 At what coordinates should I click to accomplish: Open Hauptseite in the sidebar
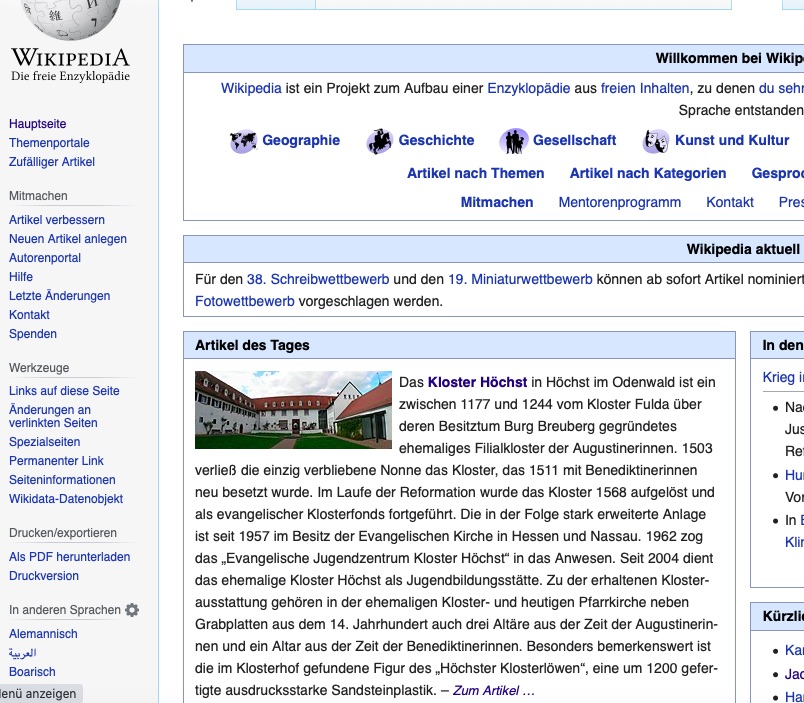click(x=38, y=124)
